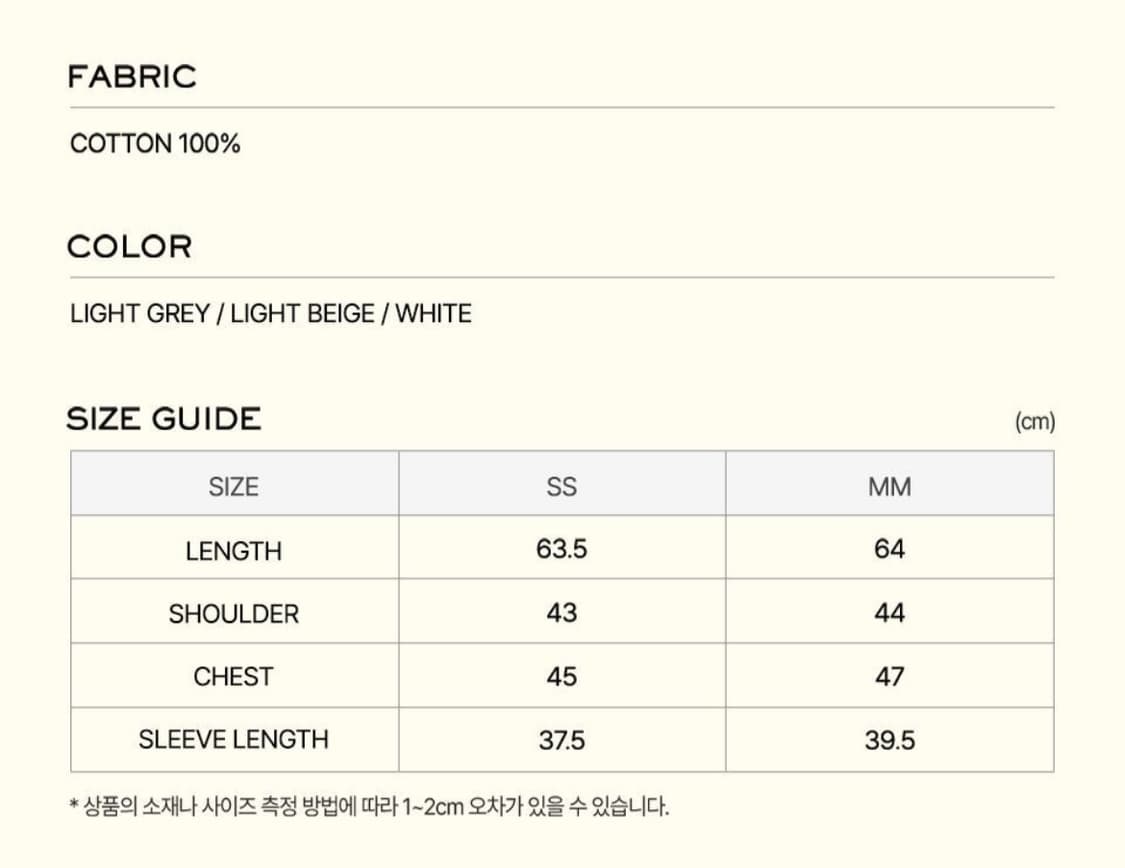The image size is (1125, 868).
Task: Select the SIZE column header cell
Action: [234, 487]
